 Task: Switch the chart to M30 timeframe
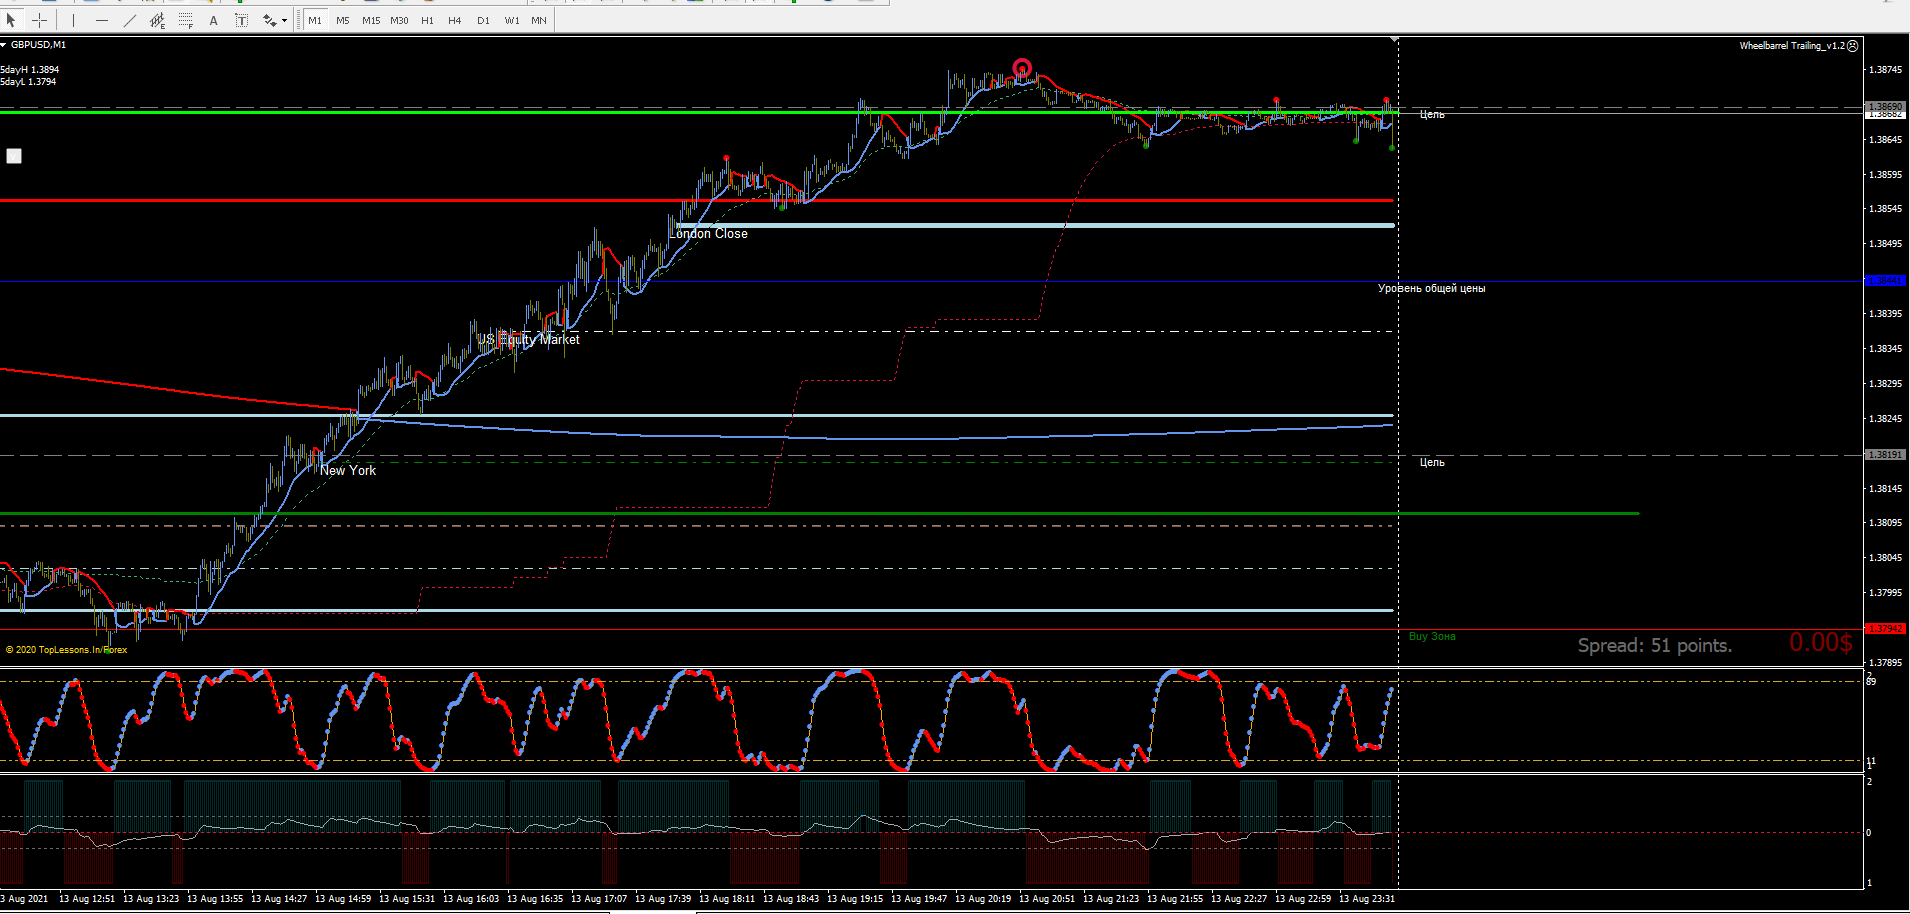399,20
